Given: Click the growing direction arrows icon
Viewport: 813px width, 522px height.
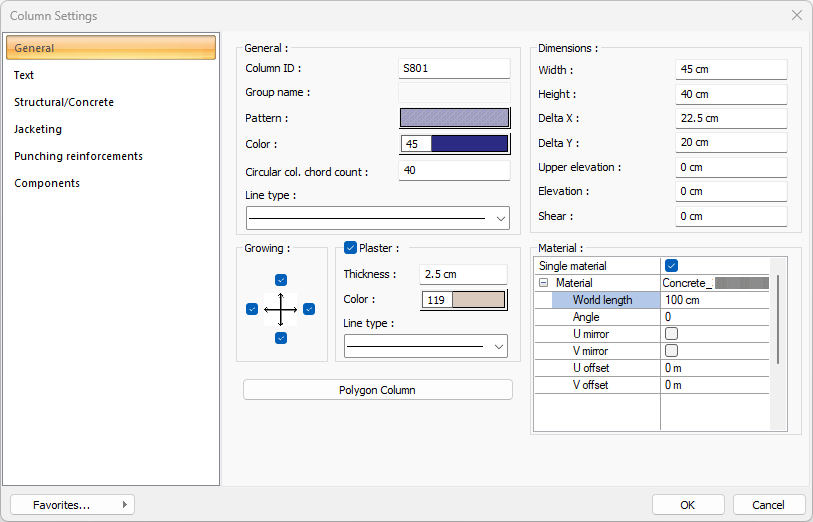Looking at the screenshot, I should (x=281, y=309).
